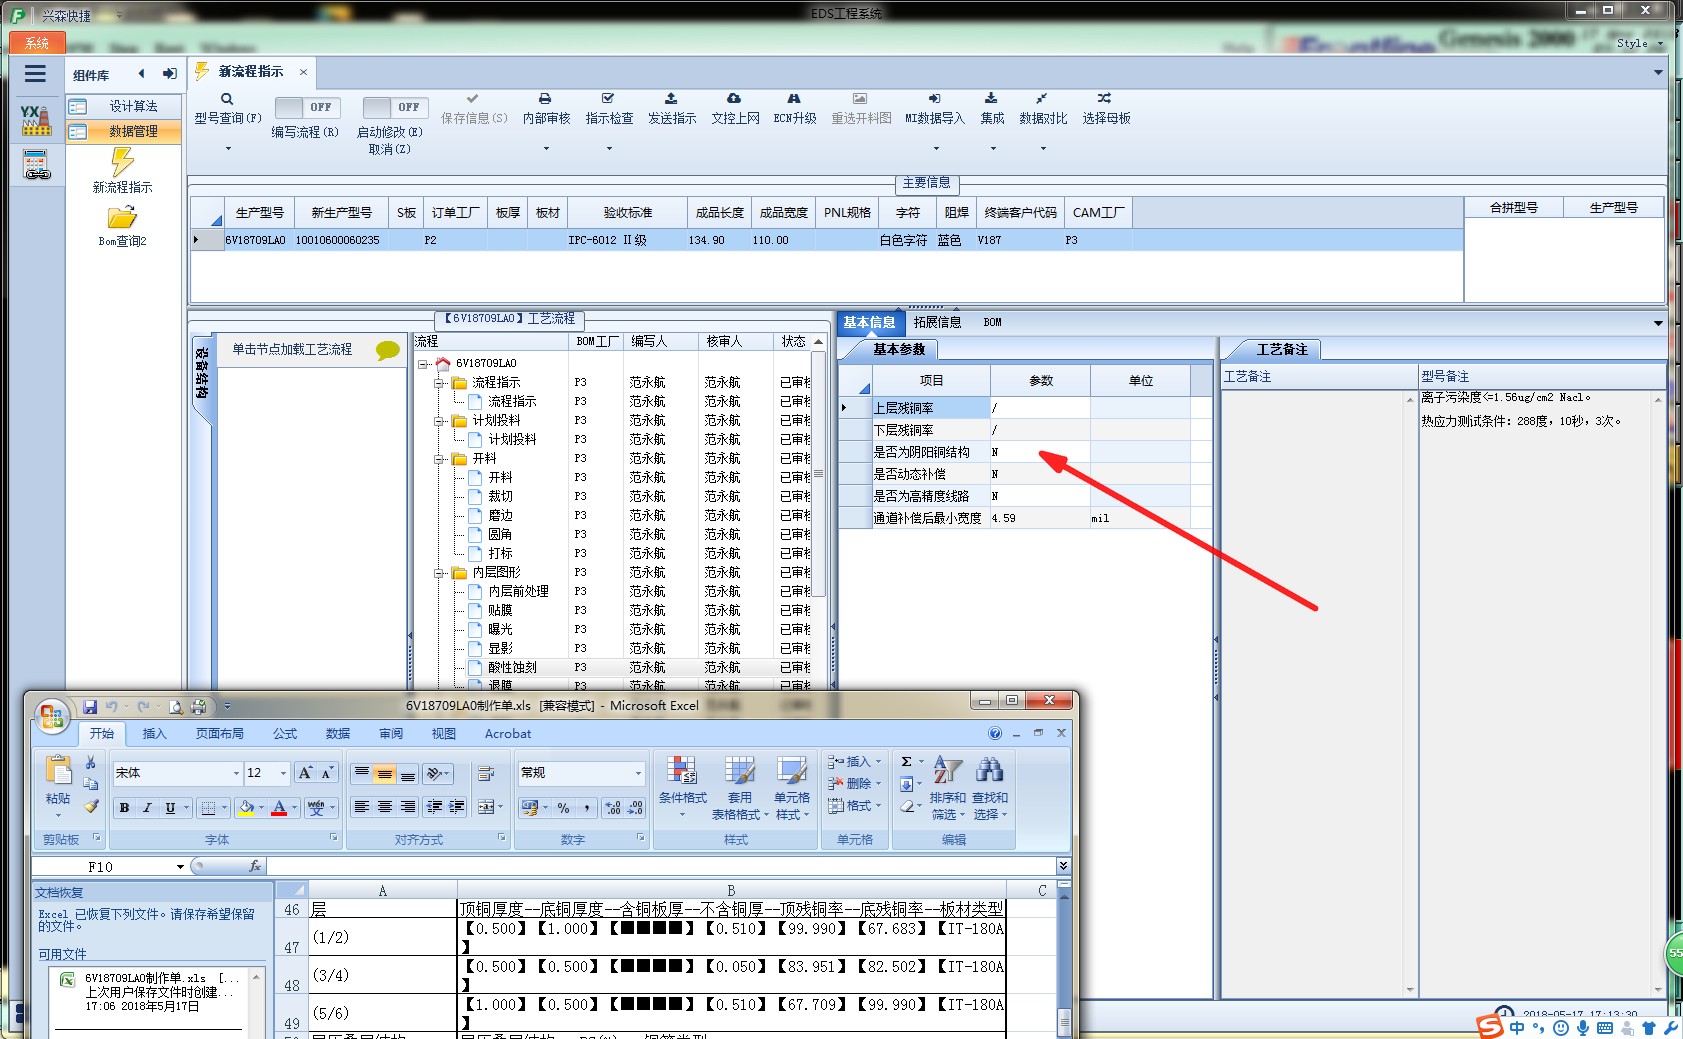The height and width of the screenshot is (1039, 1683).
Task: Open Excel name box F10 dropdown
Action: (180, 867)
